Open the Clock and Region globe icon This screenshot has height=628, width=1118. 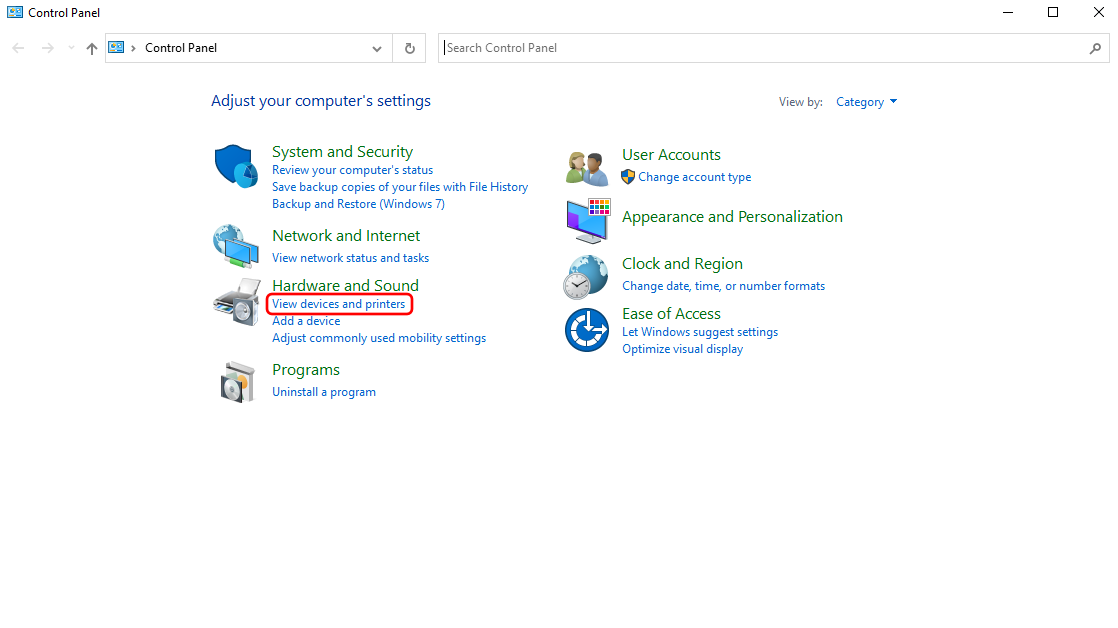click(x=586, y=277)
